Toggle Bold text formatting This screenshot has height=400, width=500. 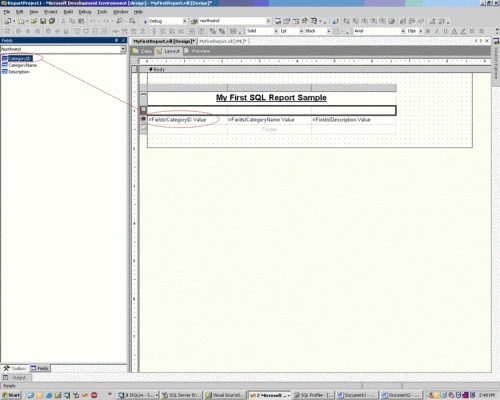click(x=428, y=31)
